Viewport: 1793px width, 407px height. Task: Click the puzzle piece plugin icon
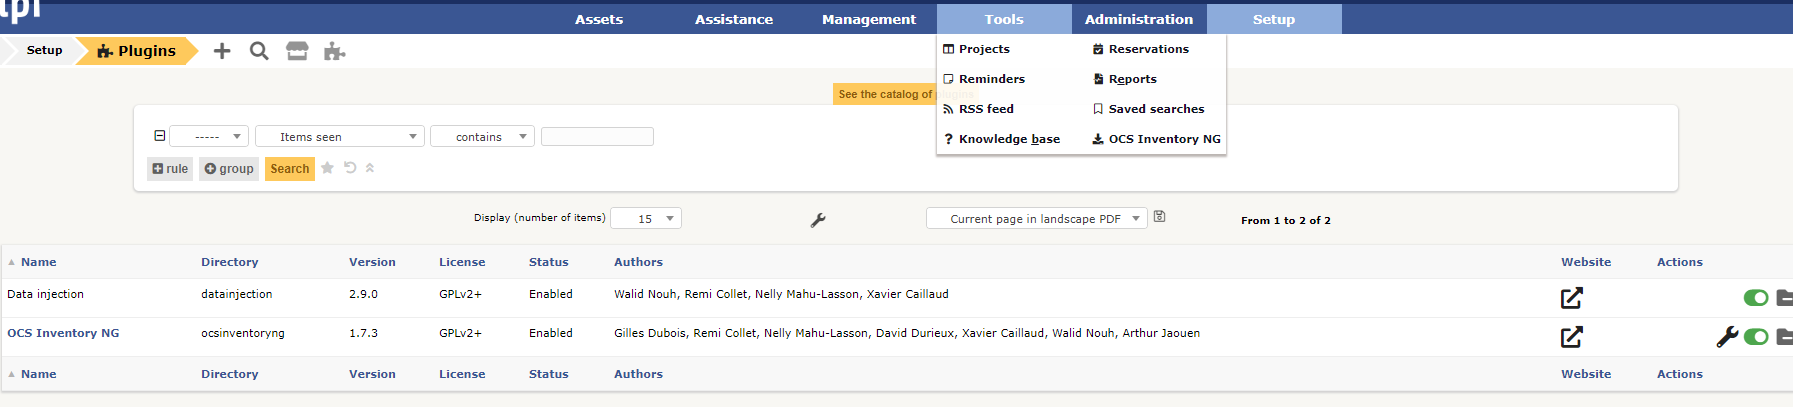pos(334,51)
